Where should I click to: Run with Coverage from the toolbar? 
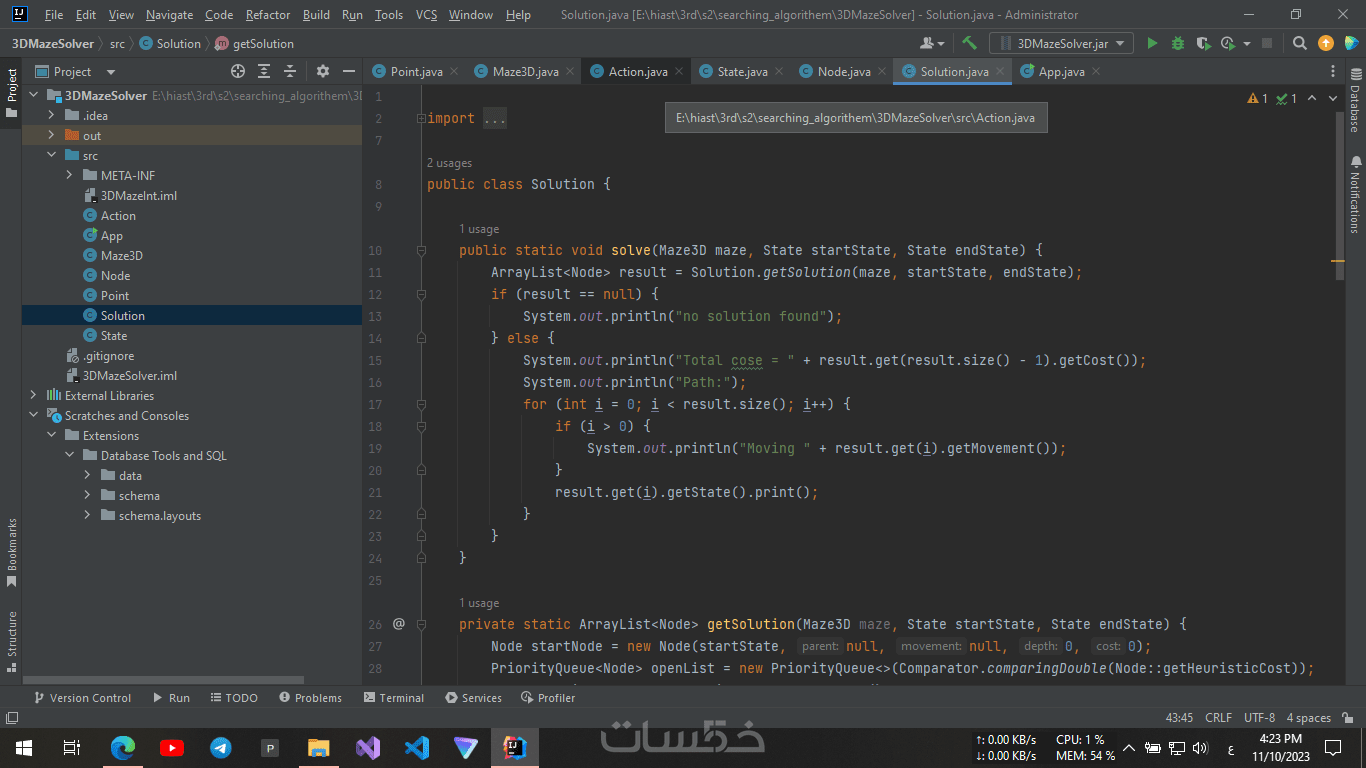[1203, 43]
